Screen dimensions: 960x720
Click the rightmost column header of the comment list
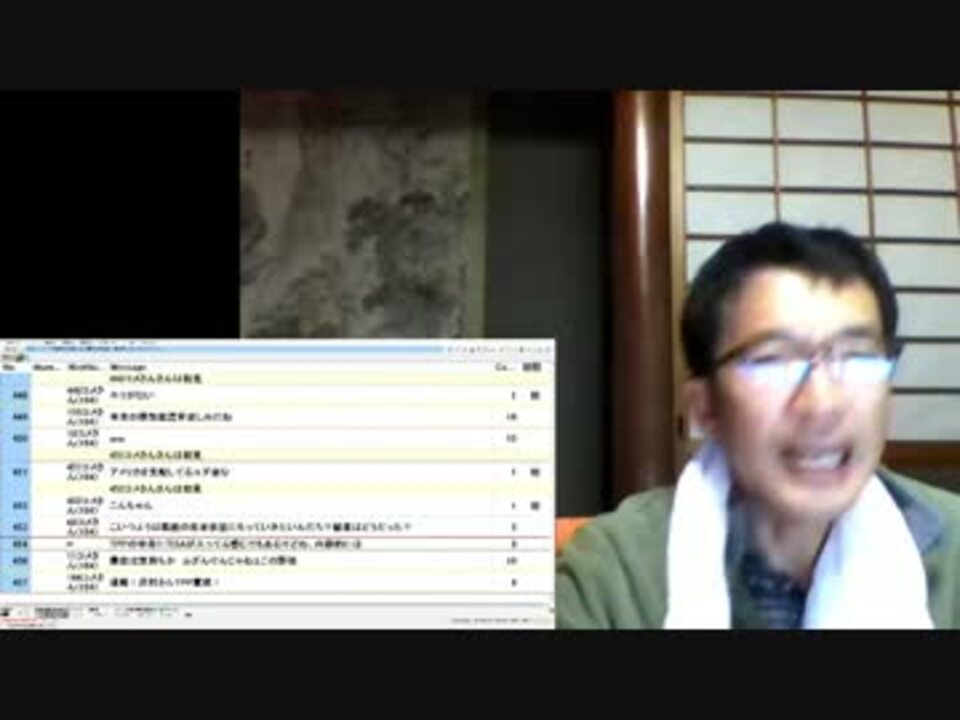[532, 367]
